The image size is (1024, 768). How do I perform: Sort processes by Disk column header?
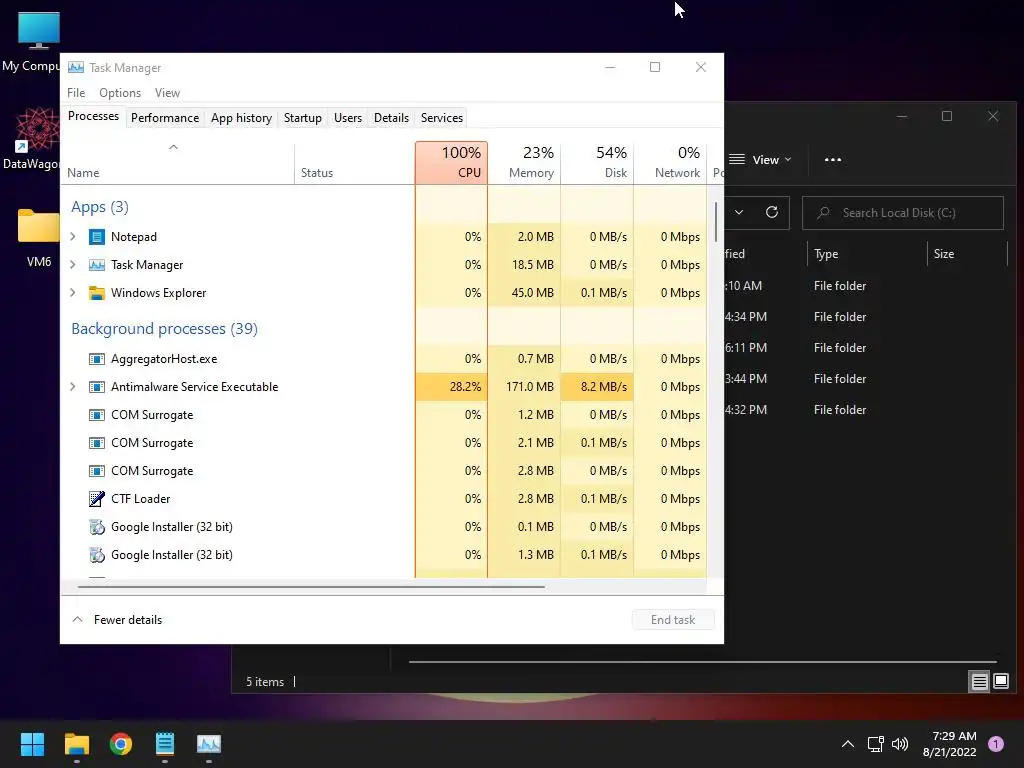(597, 163)
